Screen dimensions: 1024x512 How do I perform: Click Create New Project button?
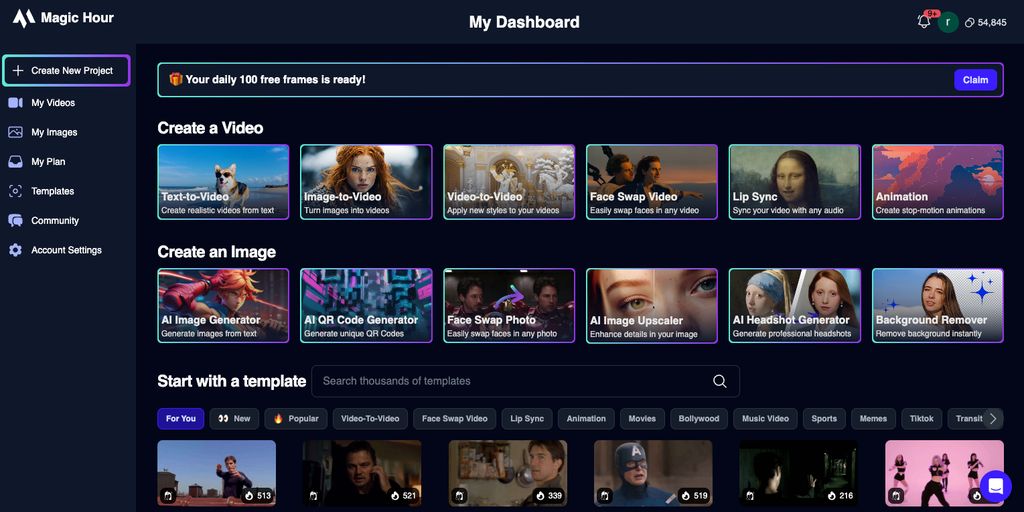pyautogui.click(x=67, y=71)
